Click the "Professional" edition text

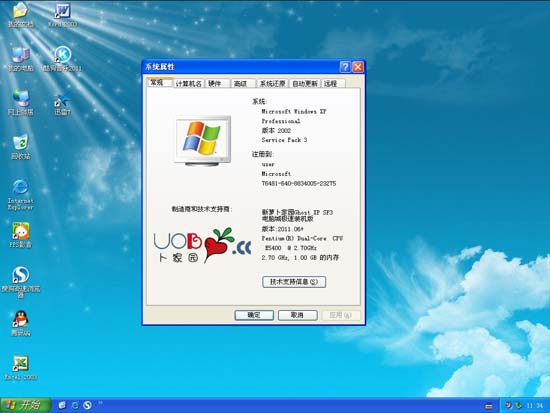pyautogui.click(x=281, y=121)
